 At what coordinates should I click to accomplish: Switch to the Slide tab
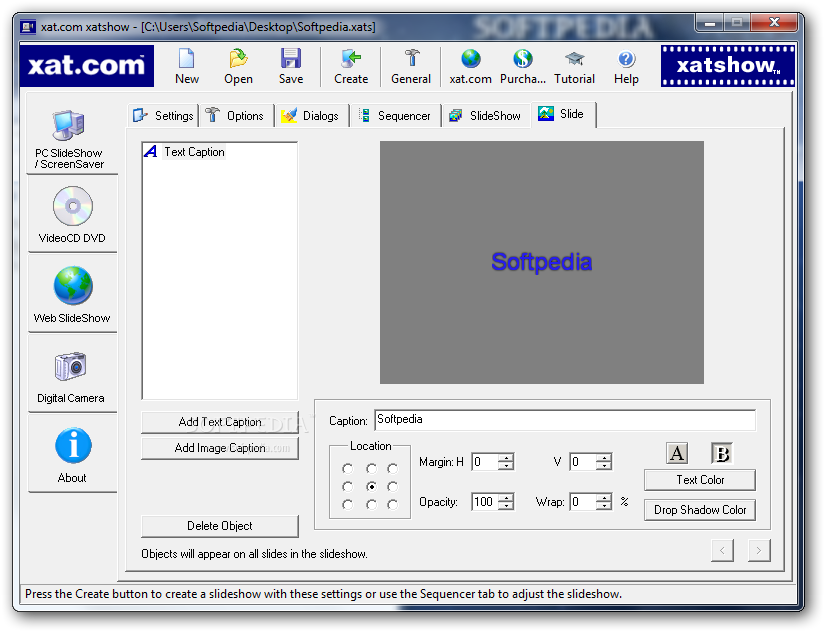point(562,114)
